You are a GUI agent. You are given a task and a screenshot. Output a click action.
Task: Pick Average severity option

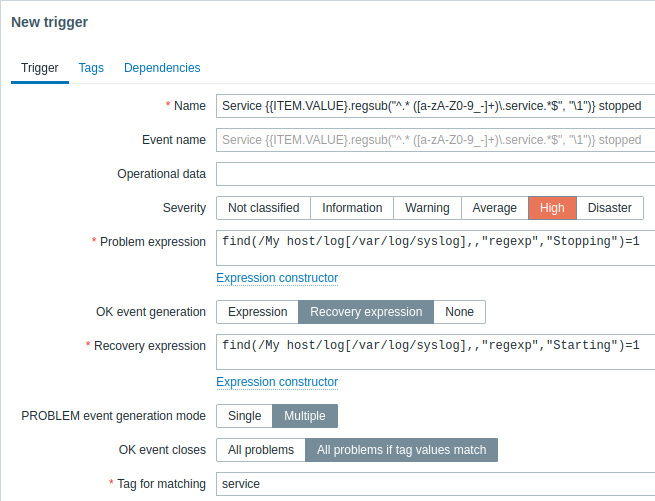(x=495, y=208)
